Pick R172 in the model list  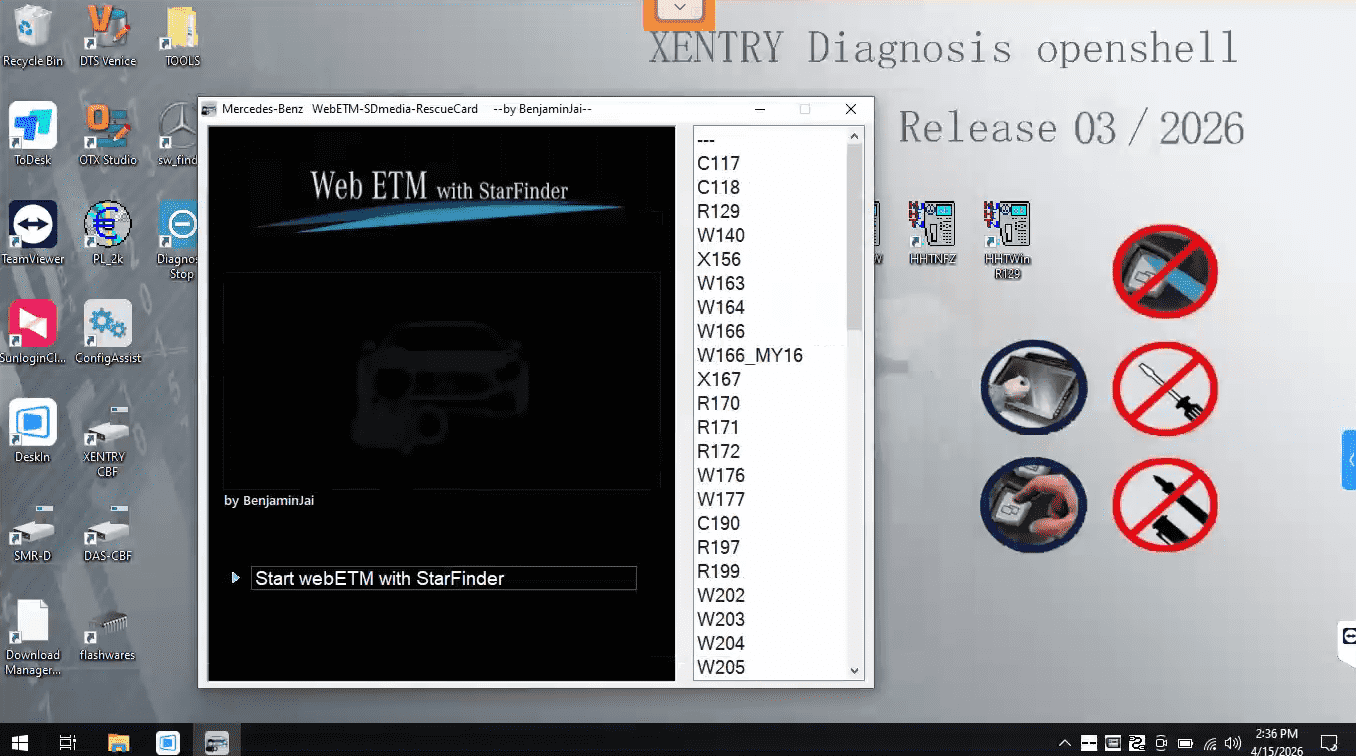click(x=770, y=451)
